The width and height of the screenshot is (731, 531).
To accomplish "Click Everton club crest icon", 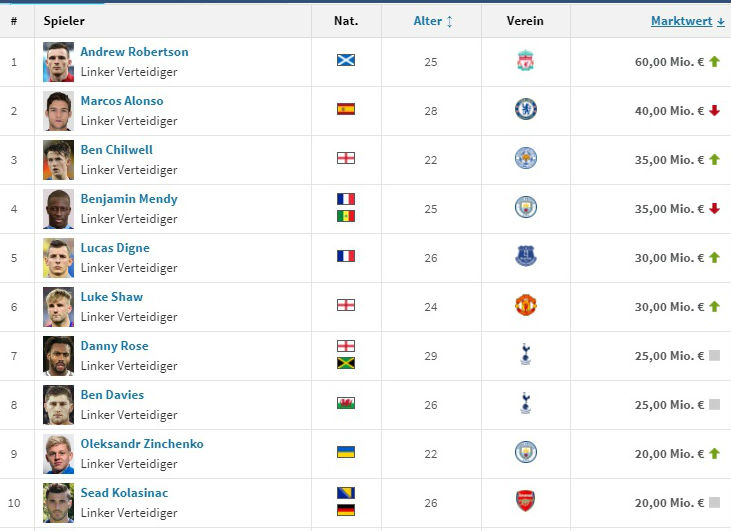I will pos(526,257).
